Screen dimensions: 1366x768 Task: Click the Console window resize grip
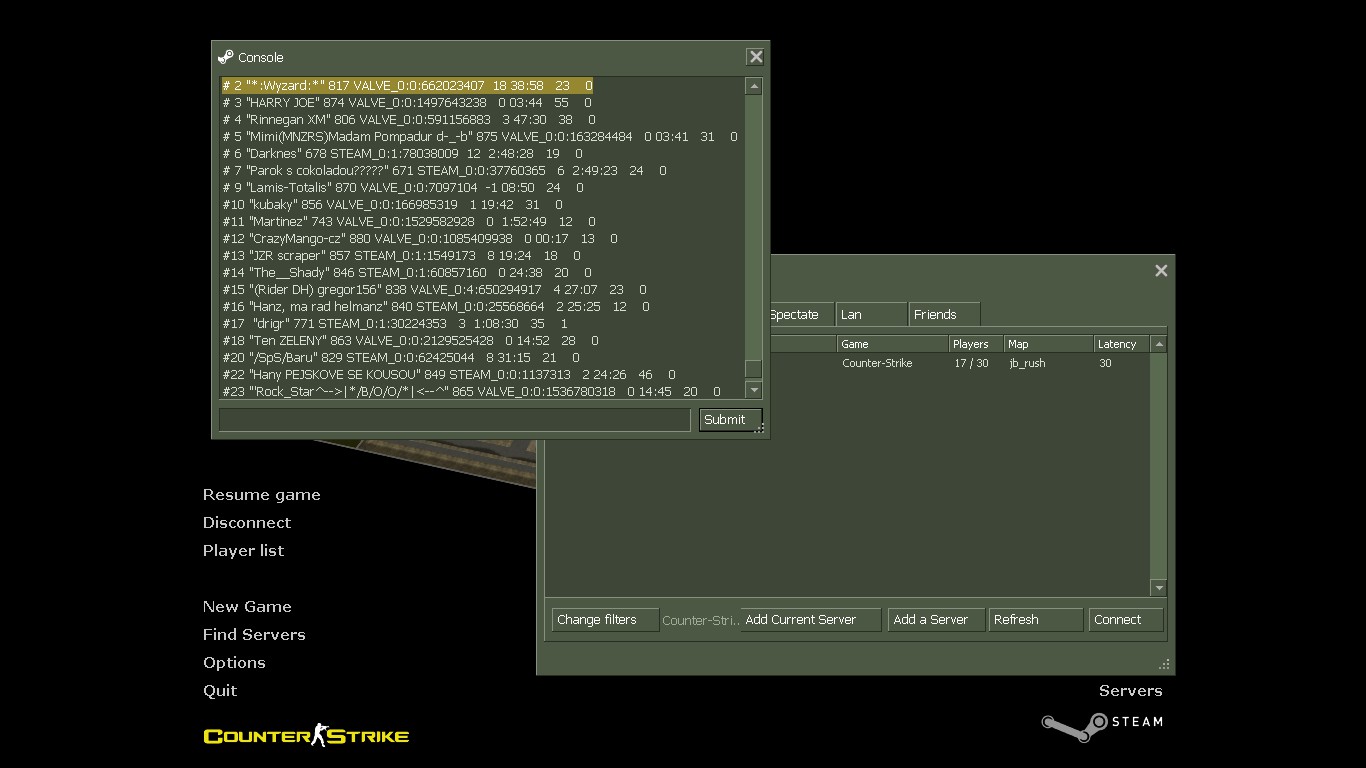(760, 429)
